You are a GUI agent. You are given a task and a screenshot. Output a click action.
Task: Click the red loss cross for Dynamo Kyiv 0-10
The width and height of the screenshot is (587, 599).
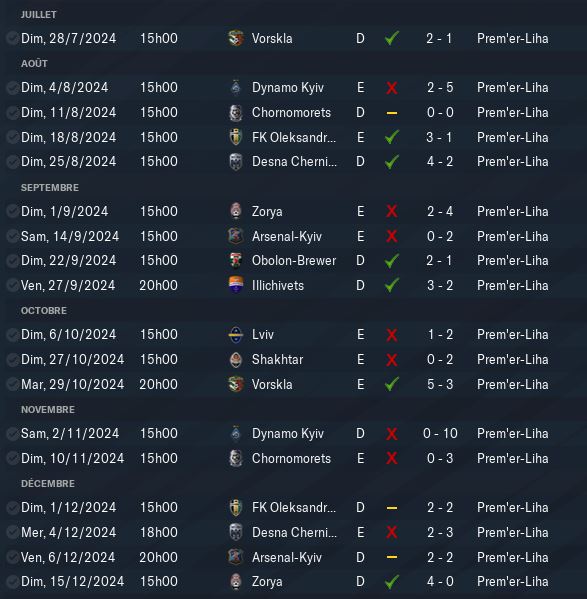coord(392,434)
